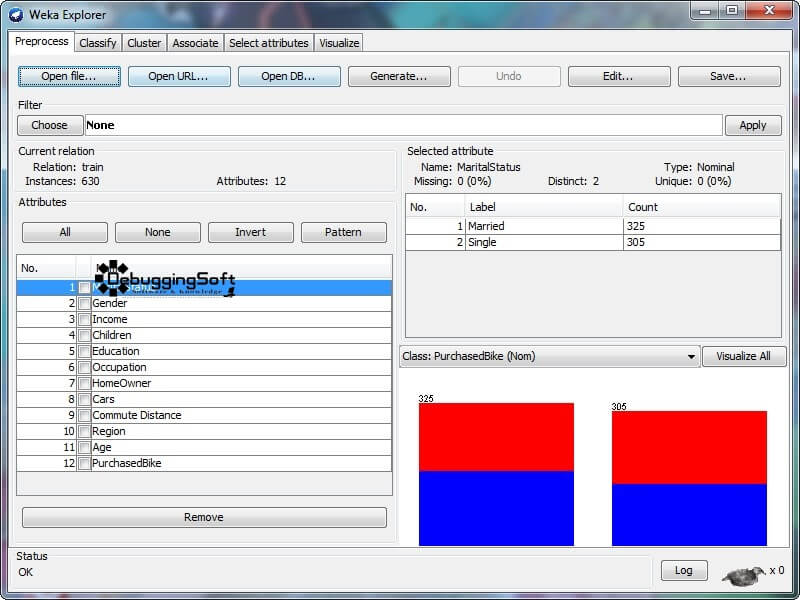Open the Pattern selection button

343,232
